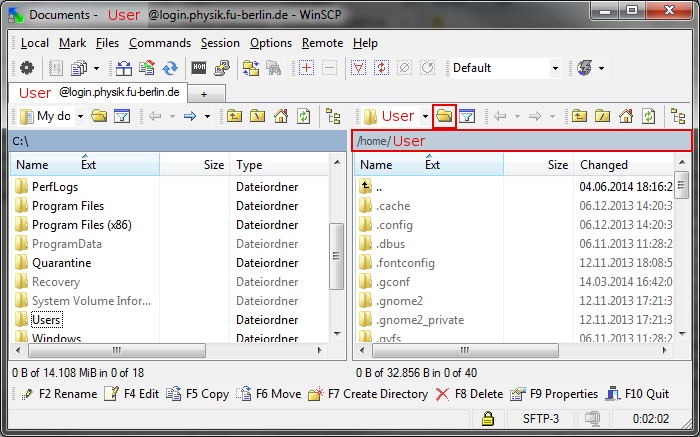The image size is (700, 437).
Task: Select the User@login.physik.fu-berlin.de session tab
Action: [x=98, y=93]
